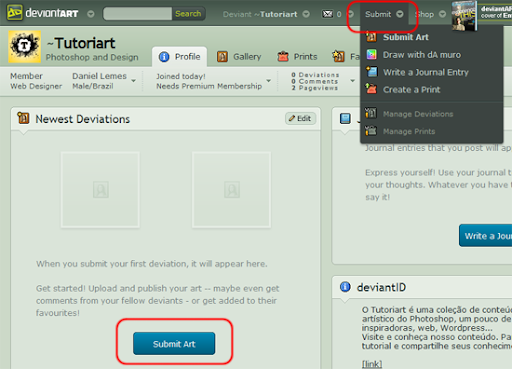Choose Submit Art from the dropdown menu
Image resolution: width=512 pixels, height=369 pixels.
(406, 37)
